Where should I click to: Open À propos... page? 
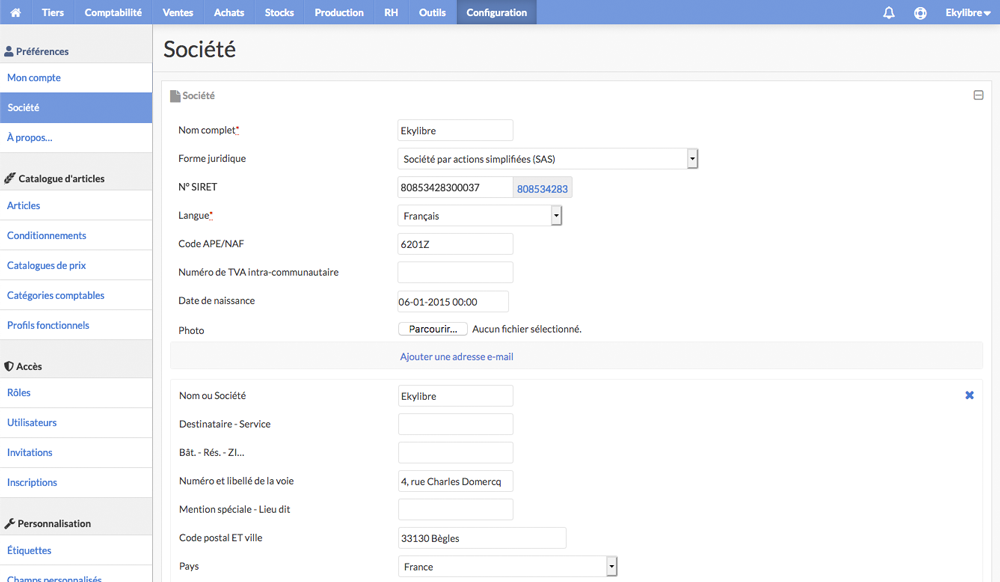(x=76, y=138)
